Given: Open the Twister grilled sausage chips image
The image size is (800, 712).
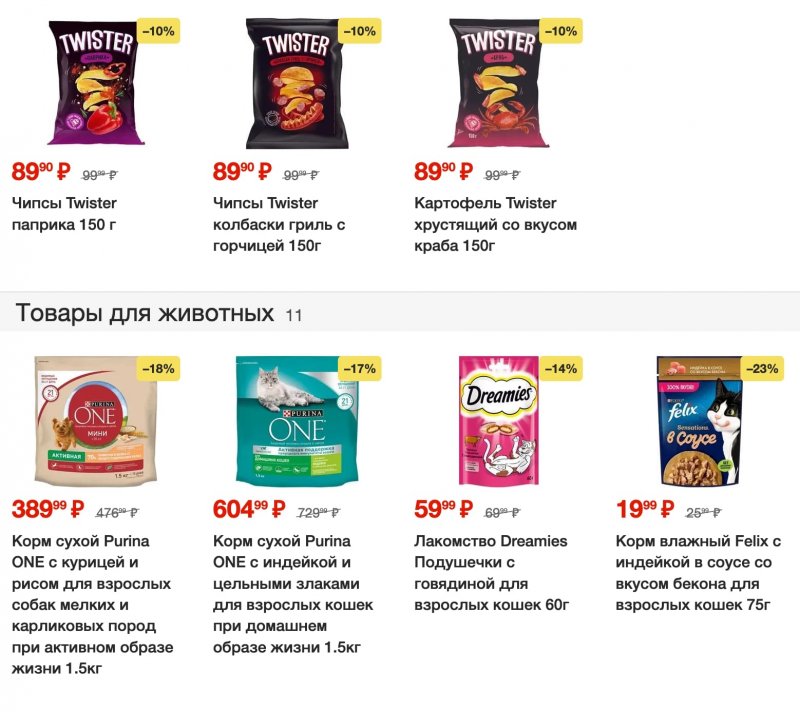Looking at the screenshot, I should click(297, 84).
